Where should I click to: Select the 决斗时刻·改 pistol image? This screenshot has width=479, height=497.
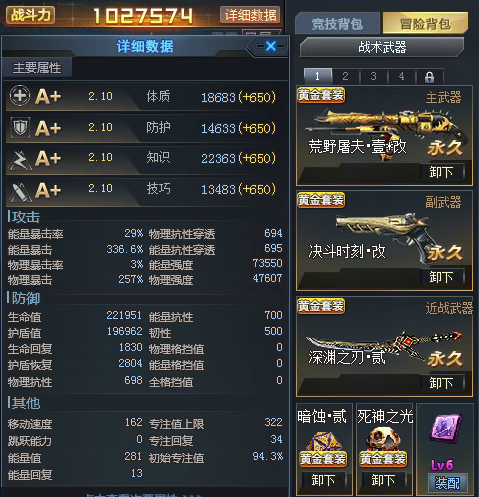[382, 234]
